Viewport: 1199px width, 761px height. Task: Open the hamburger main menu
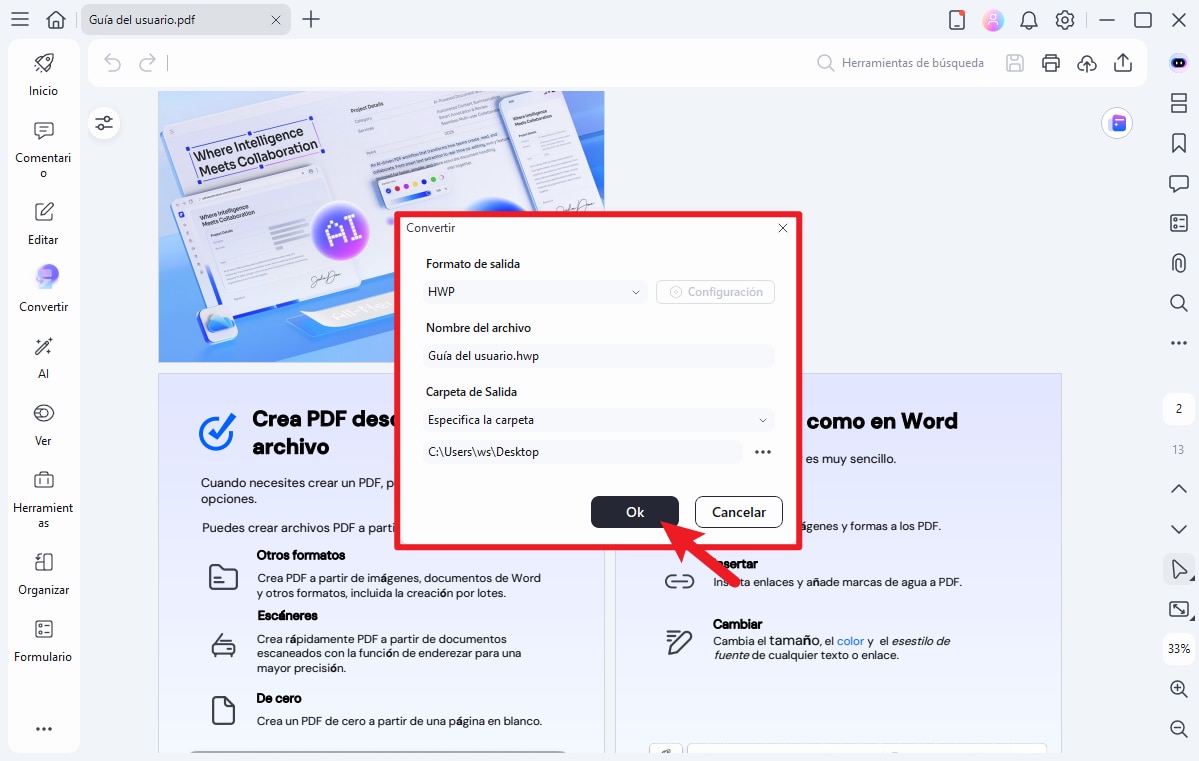tap(19, 19)
